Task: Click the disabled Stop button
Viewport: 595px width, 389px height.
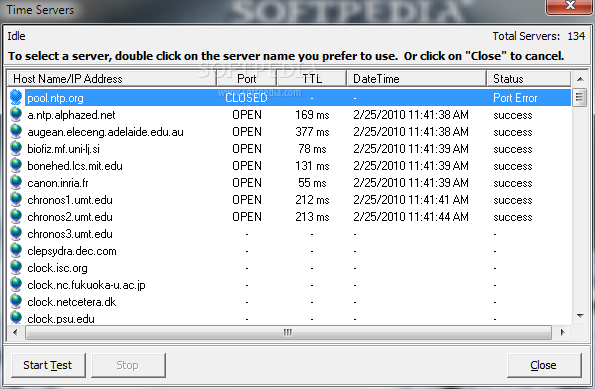Action: (x=128, y=365)
